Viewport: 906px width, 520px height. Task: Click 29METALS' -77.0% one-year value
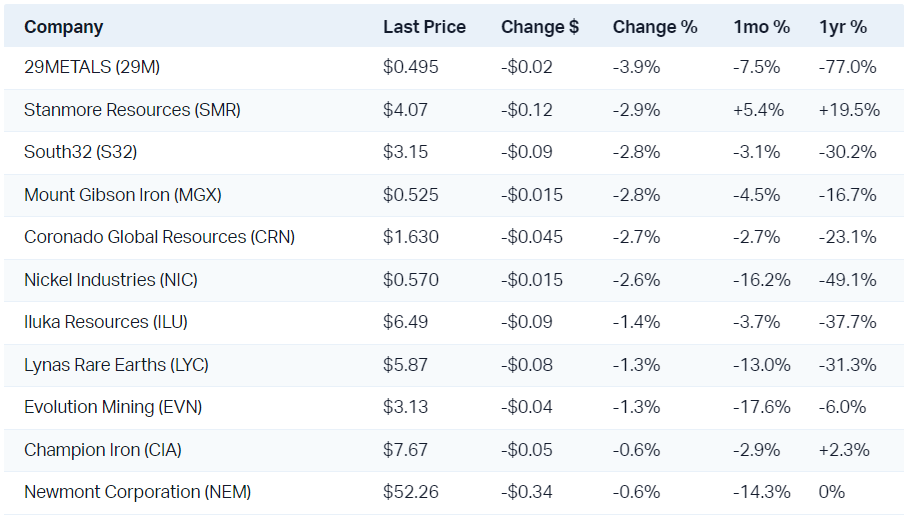pos(847,67)
